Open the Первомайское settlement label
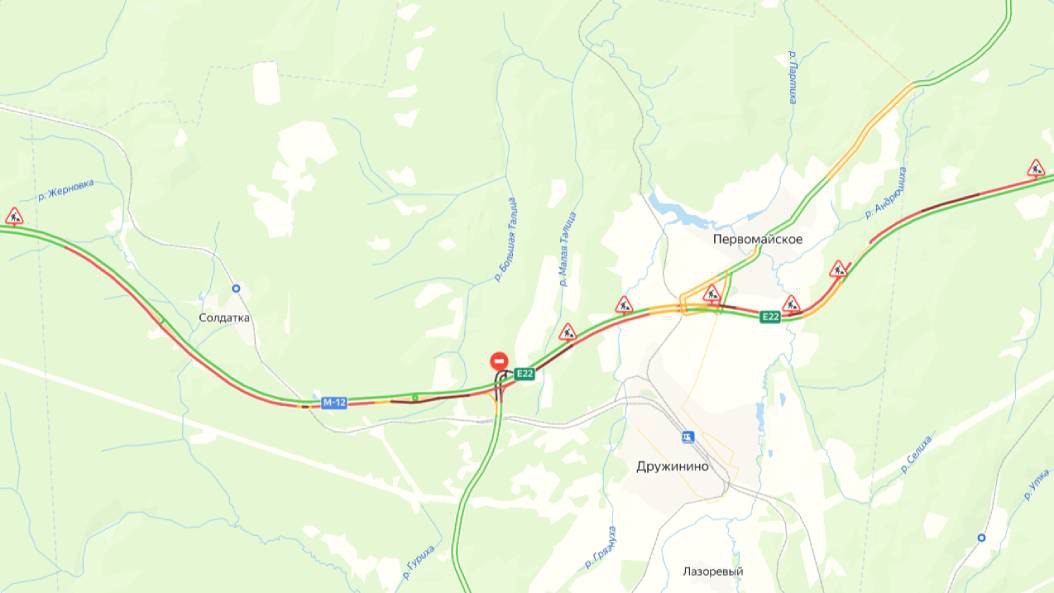 [758, 239]
